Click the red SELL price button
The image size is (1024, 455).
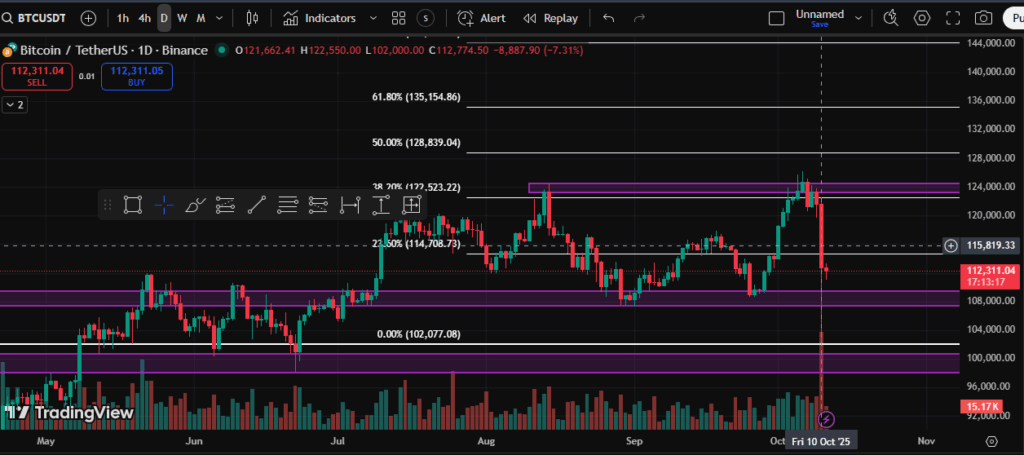click(x=37, y=76)
